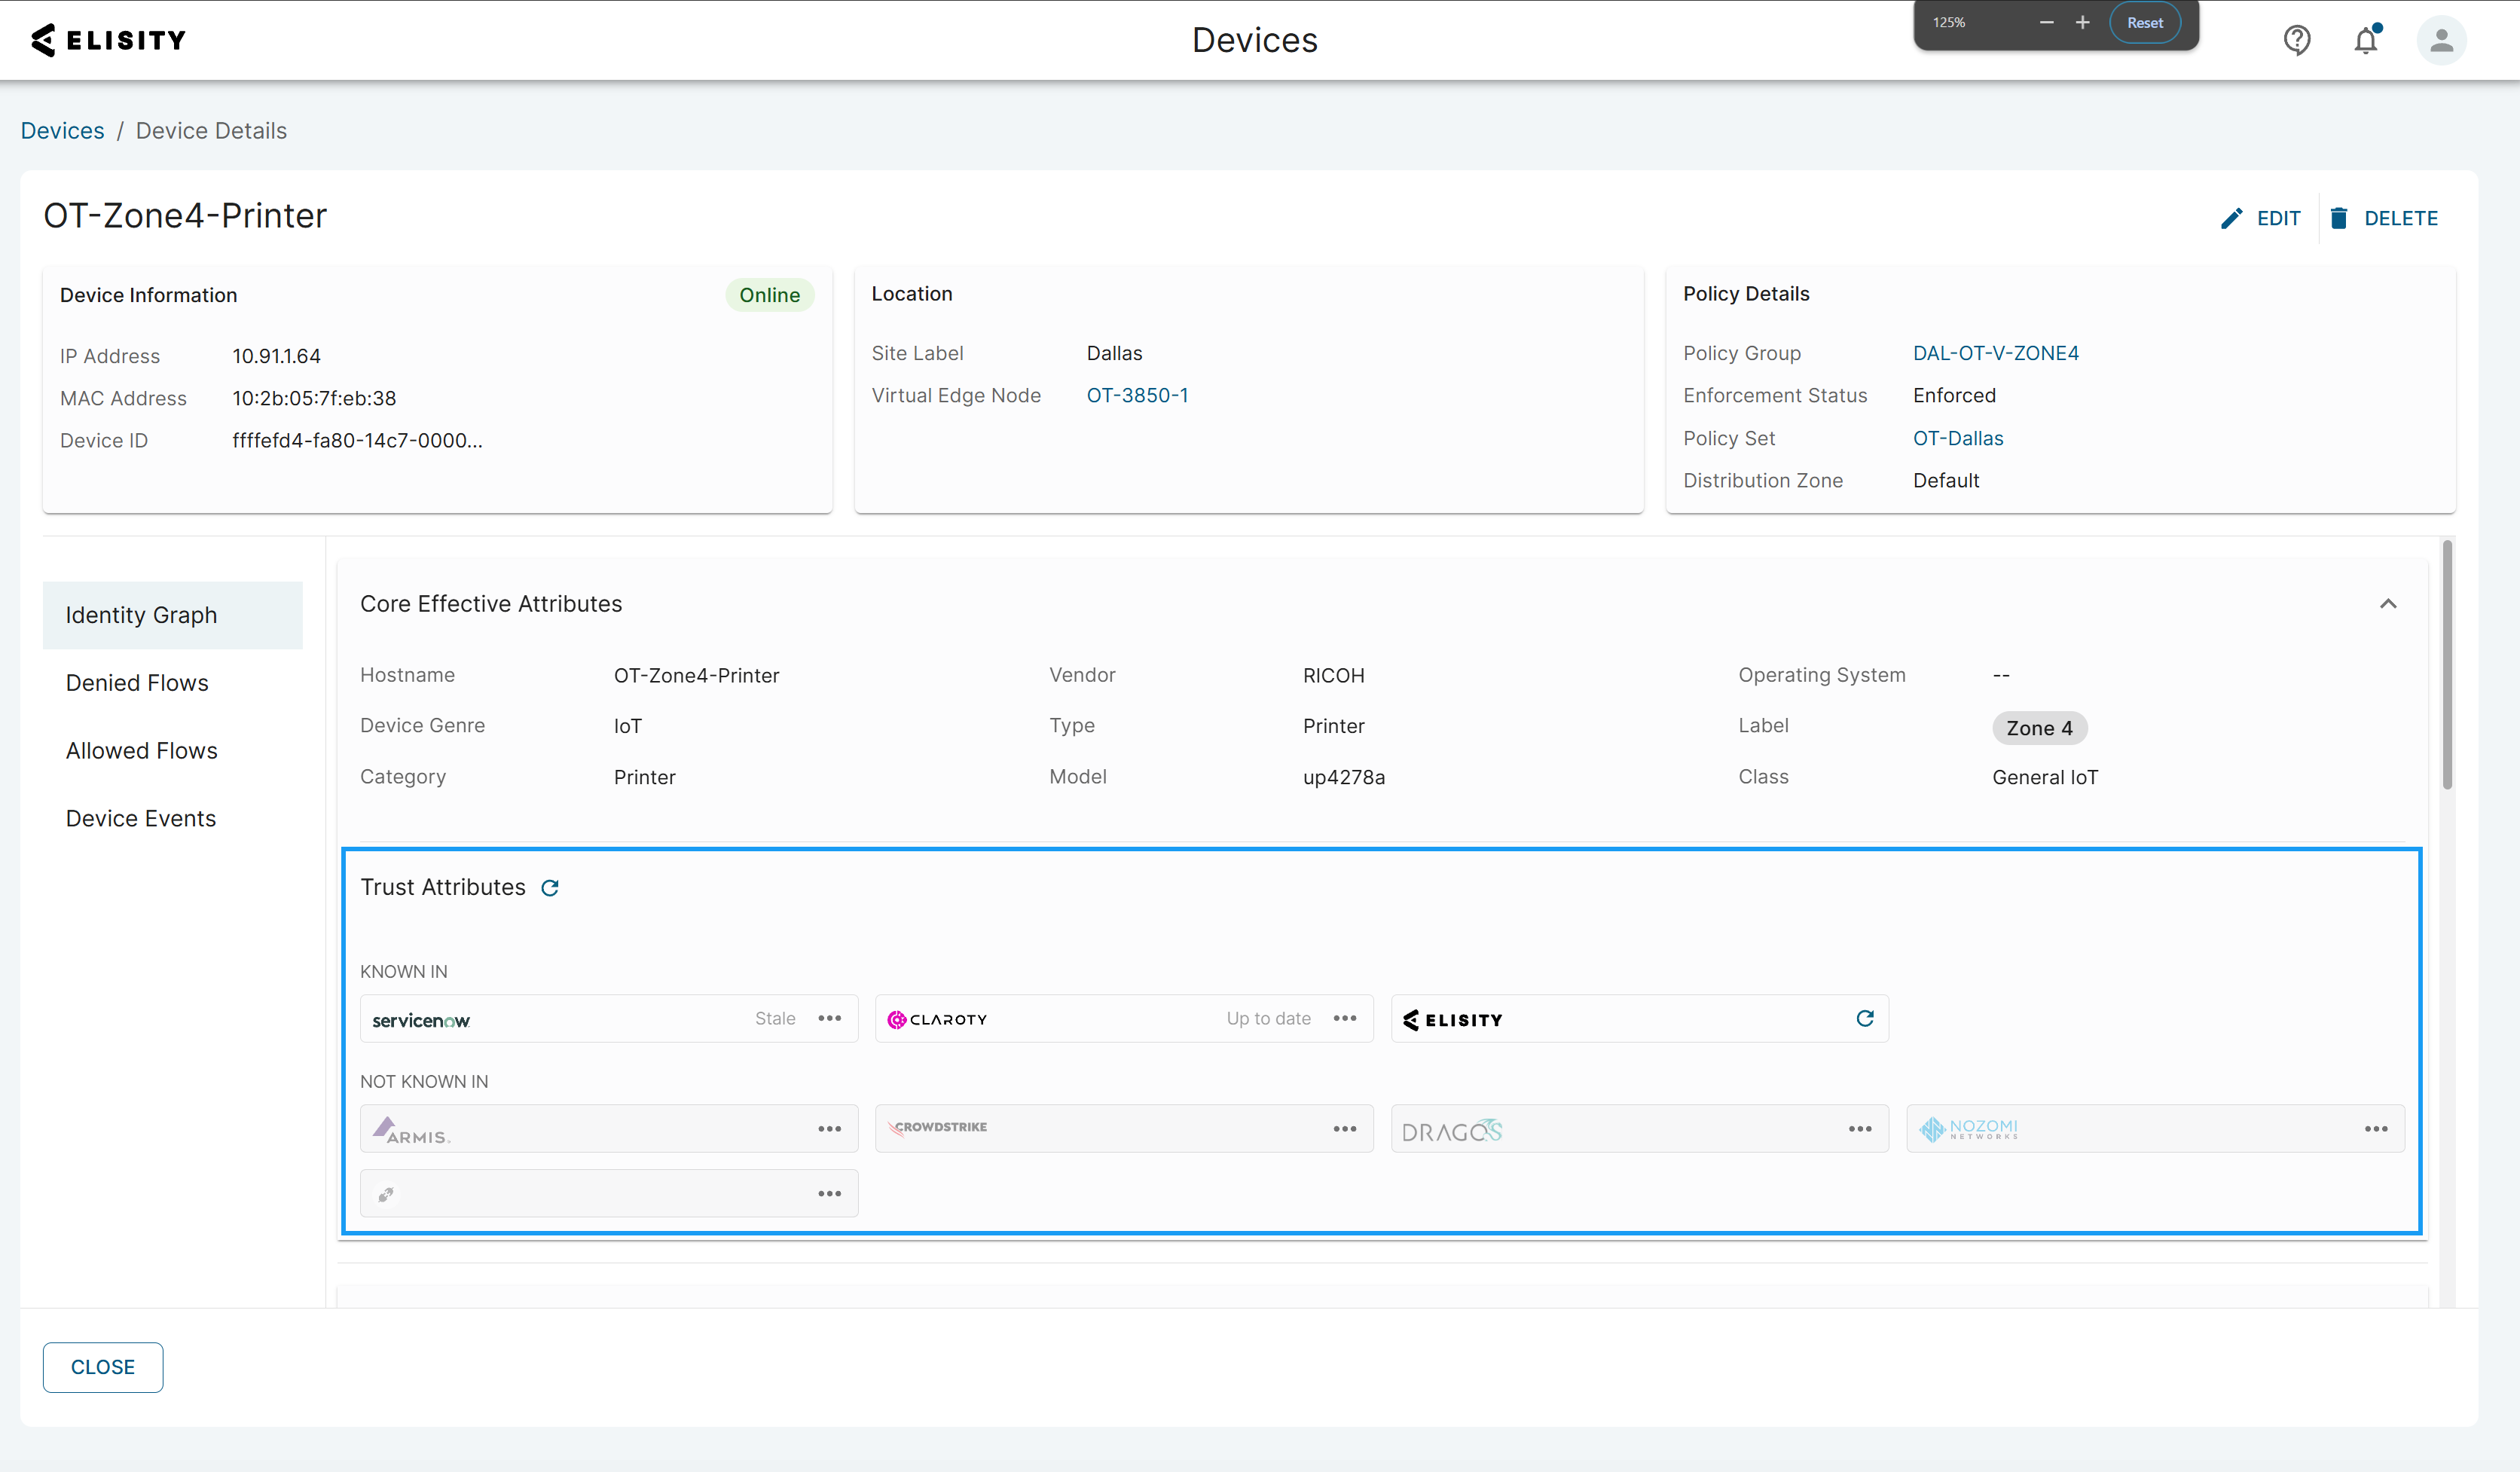Click the EDIT button

tap(2260, 218)
